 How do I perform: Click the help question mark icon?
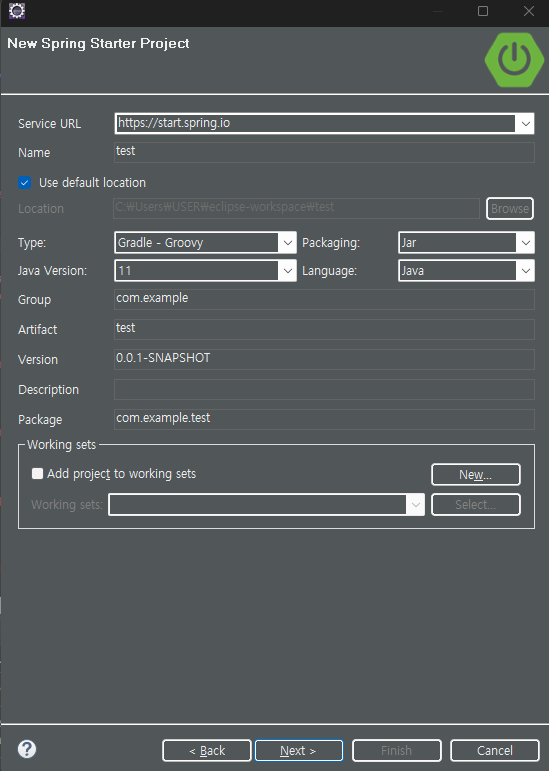(27, 749)
